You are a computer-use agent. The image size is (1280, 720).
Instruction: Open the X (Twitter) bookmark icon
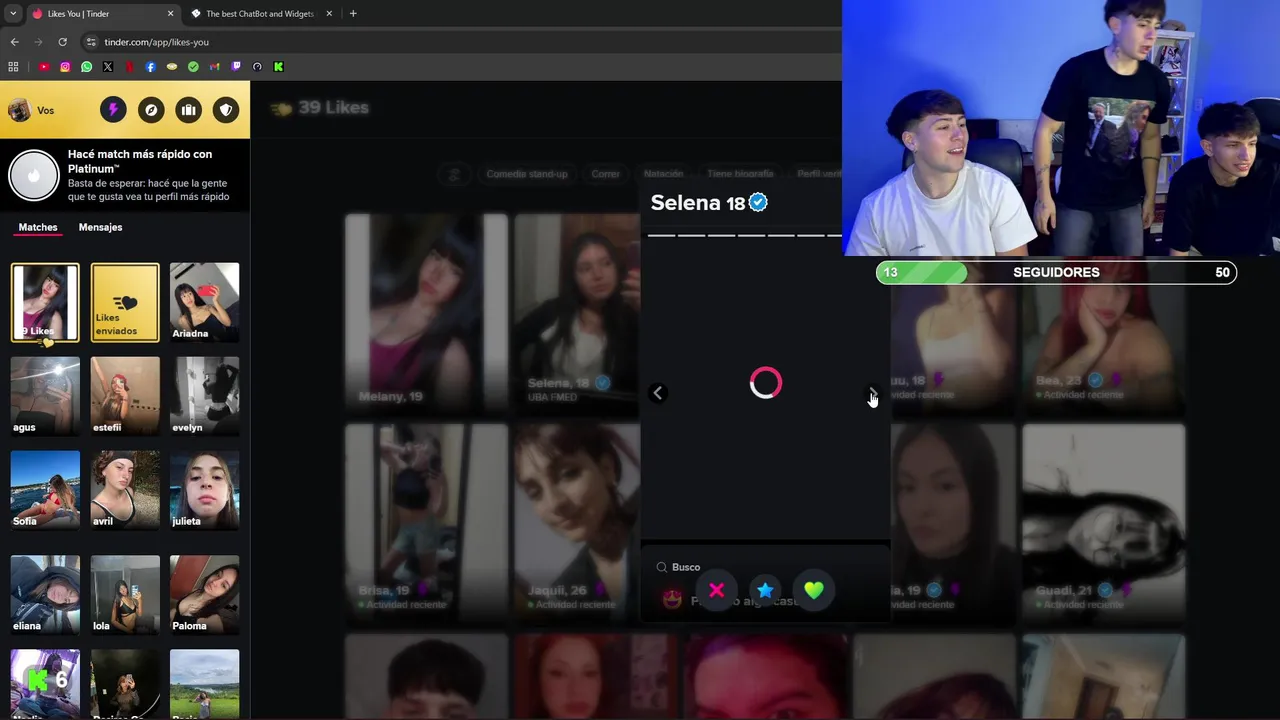click(x=108, y=67)
